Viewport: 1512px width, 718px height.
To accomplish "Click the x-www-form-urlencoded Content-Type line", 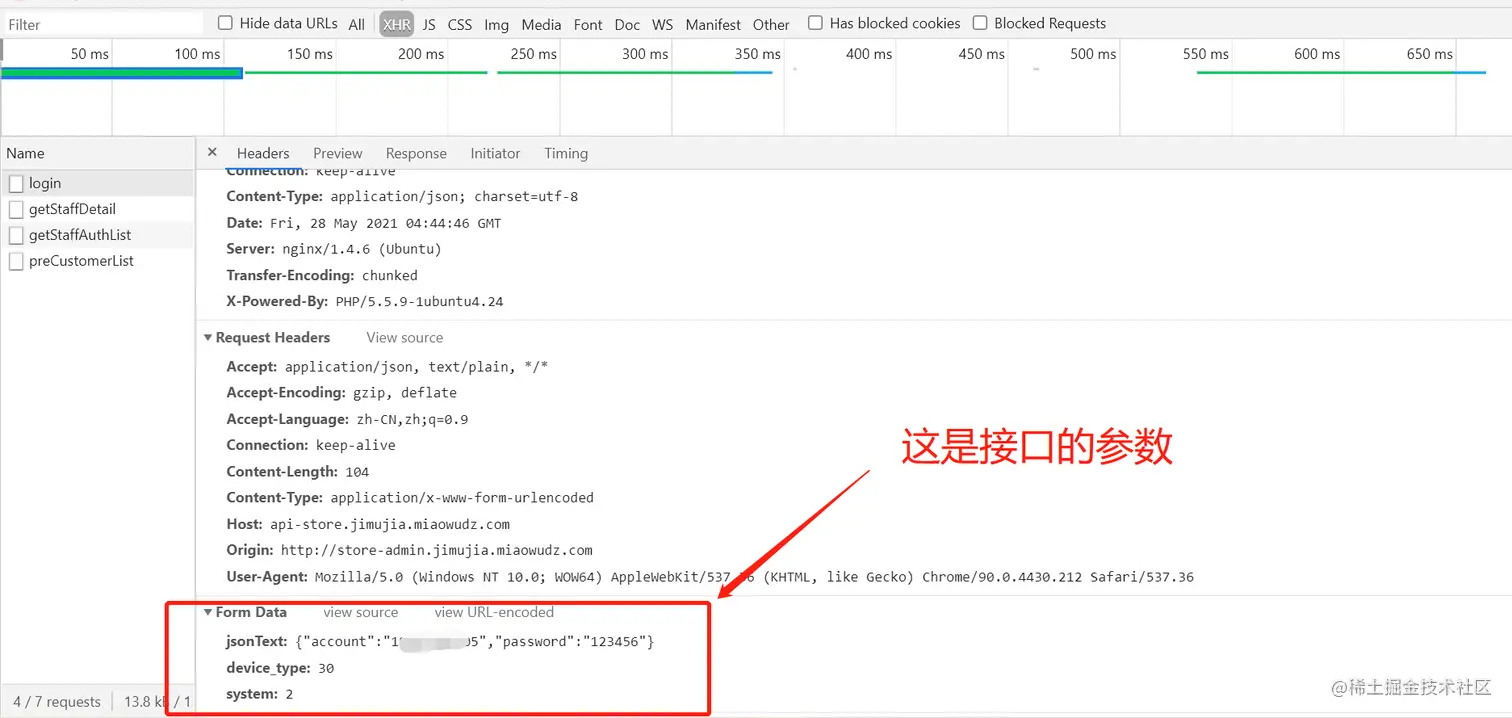I will click(x=410, y=497).
